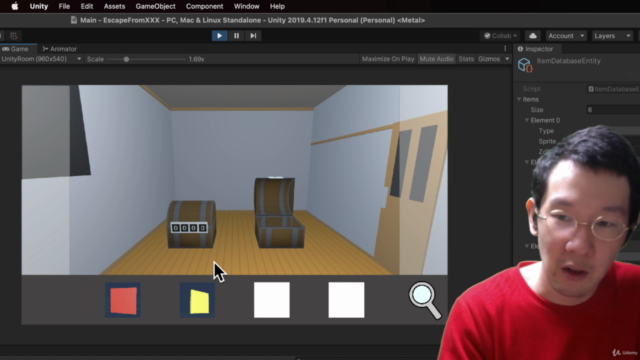Open the Unity application menu

click(39, 6)
